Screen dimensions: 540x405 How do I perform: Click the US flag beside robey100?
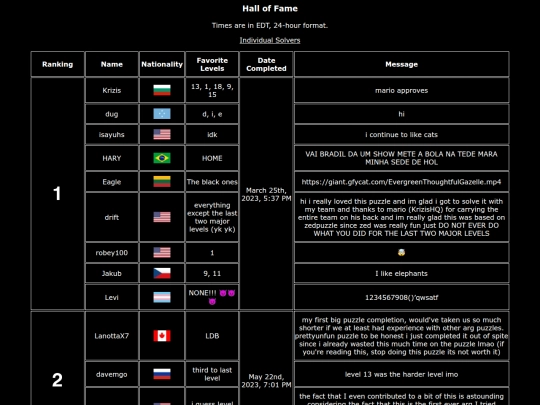pos(162,253)
